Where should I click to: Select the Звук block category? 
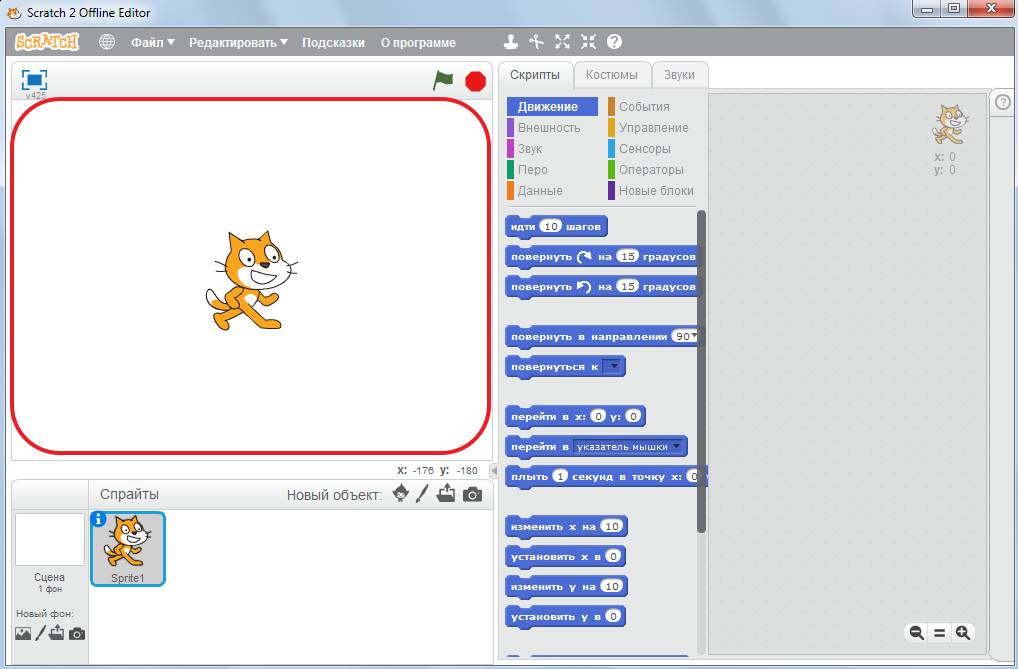[525, 149]
